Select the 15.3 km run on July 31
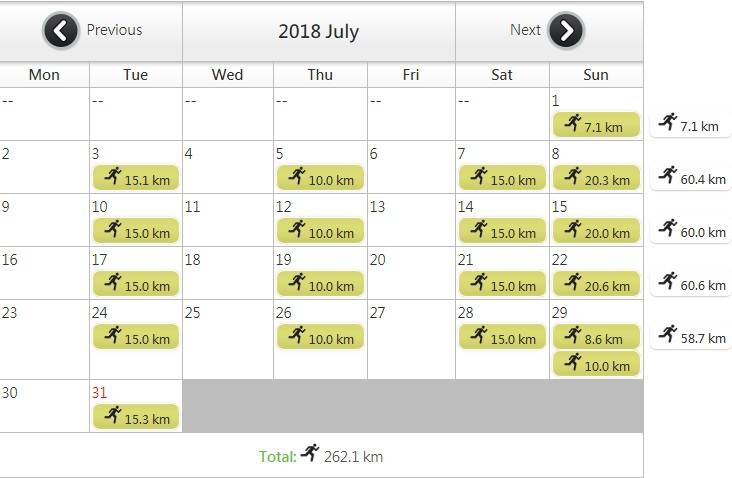 point(136,416)
